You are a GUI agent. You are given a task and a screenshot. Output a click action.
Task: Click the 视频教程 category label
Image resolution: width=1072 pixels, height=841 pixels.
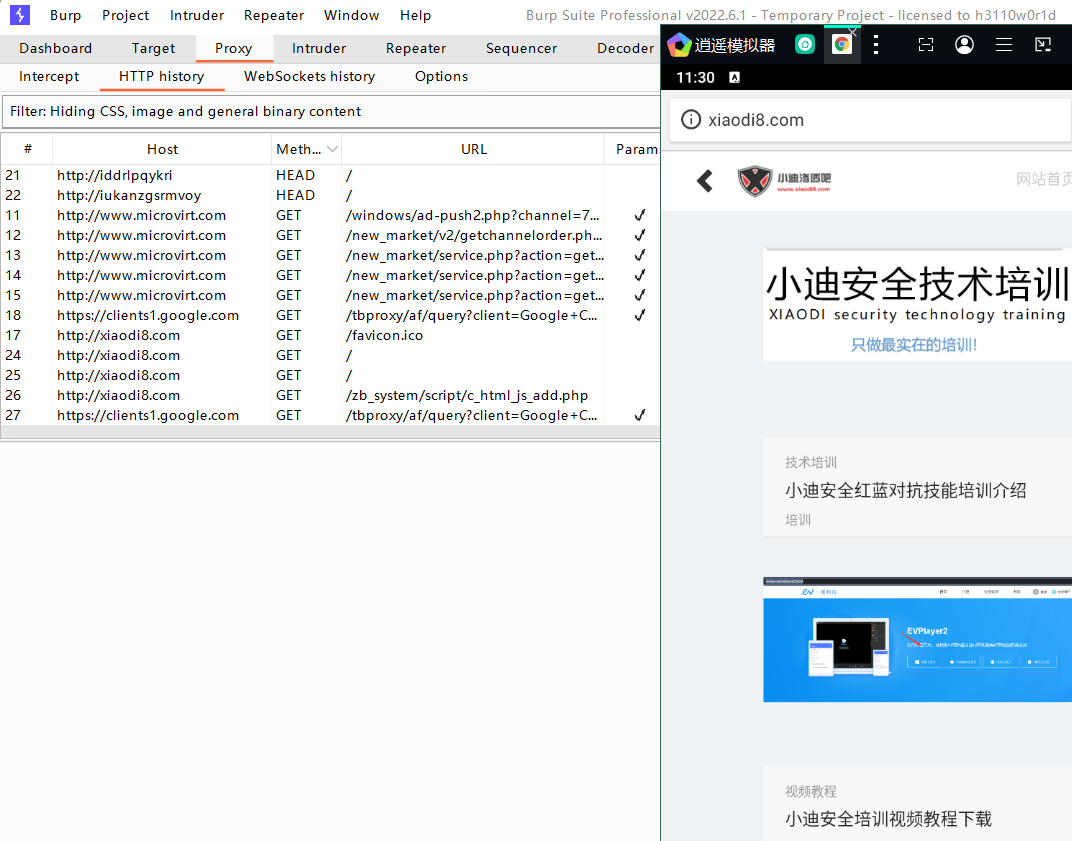[x=811, y=791]
